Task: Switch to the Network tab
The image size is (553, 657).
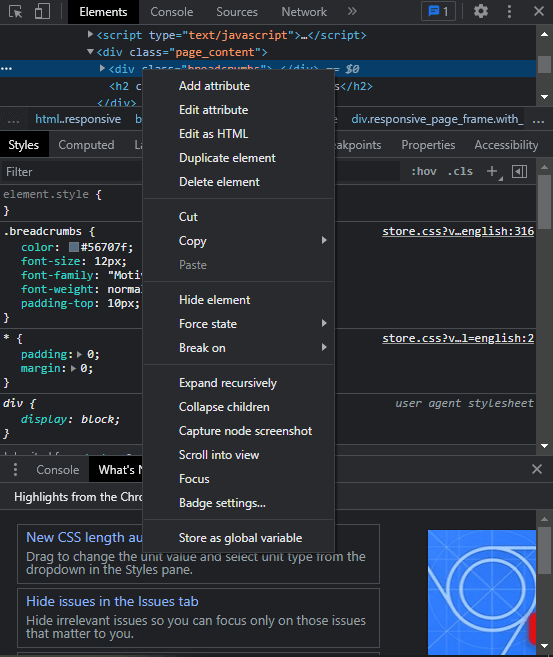Action: [x=304, y=12]
